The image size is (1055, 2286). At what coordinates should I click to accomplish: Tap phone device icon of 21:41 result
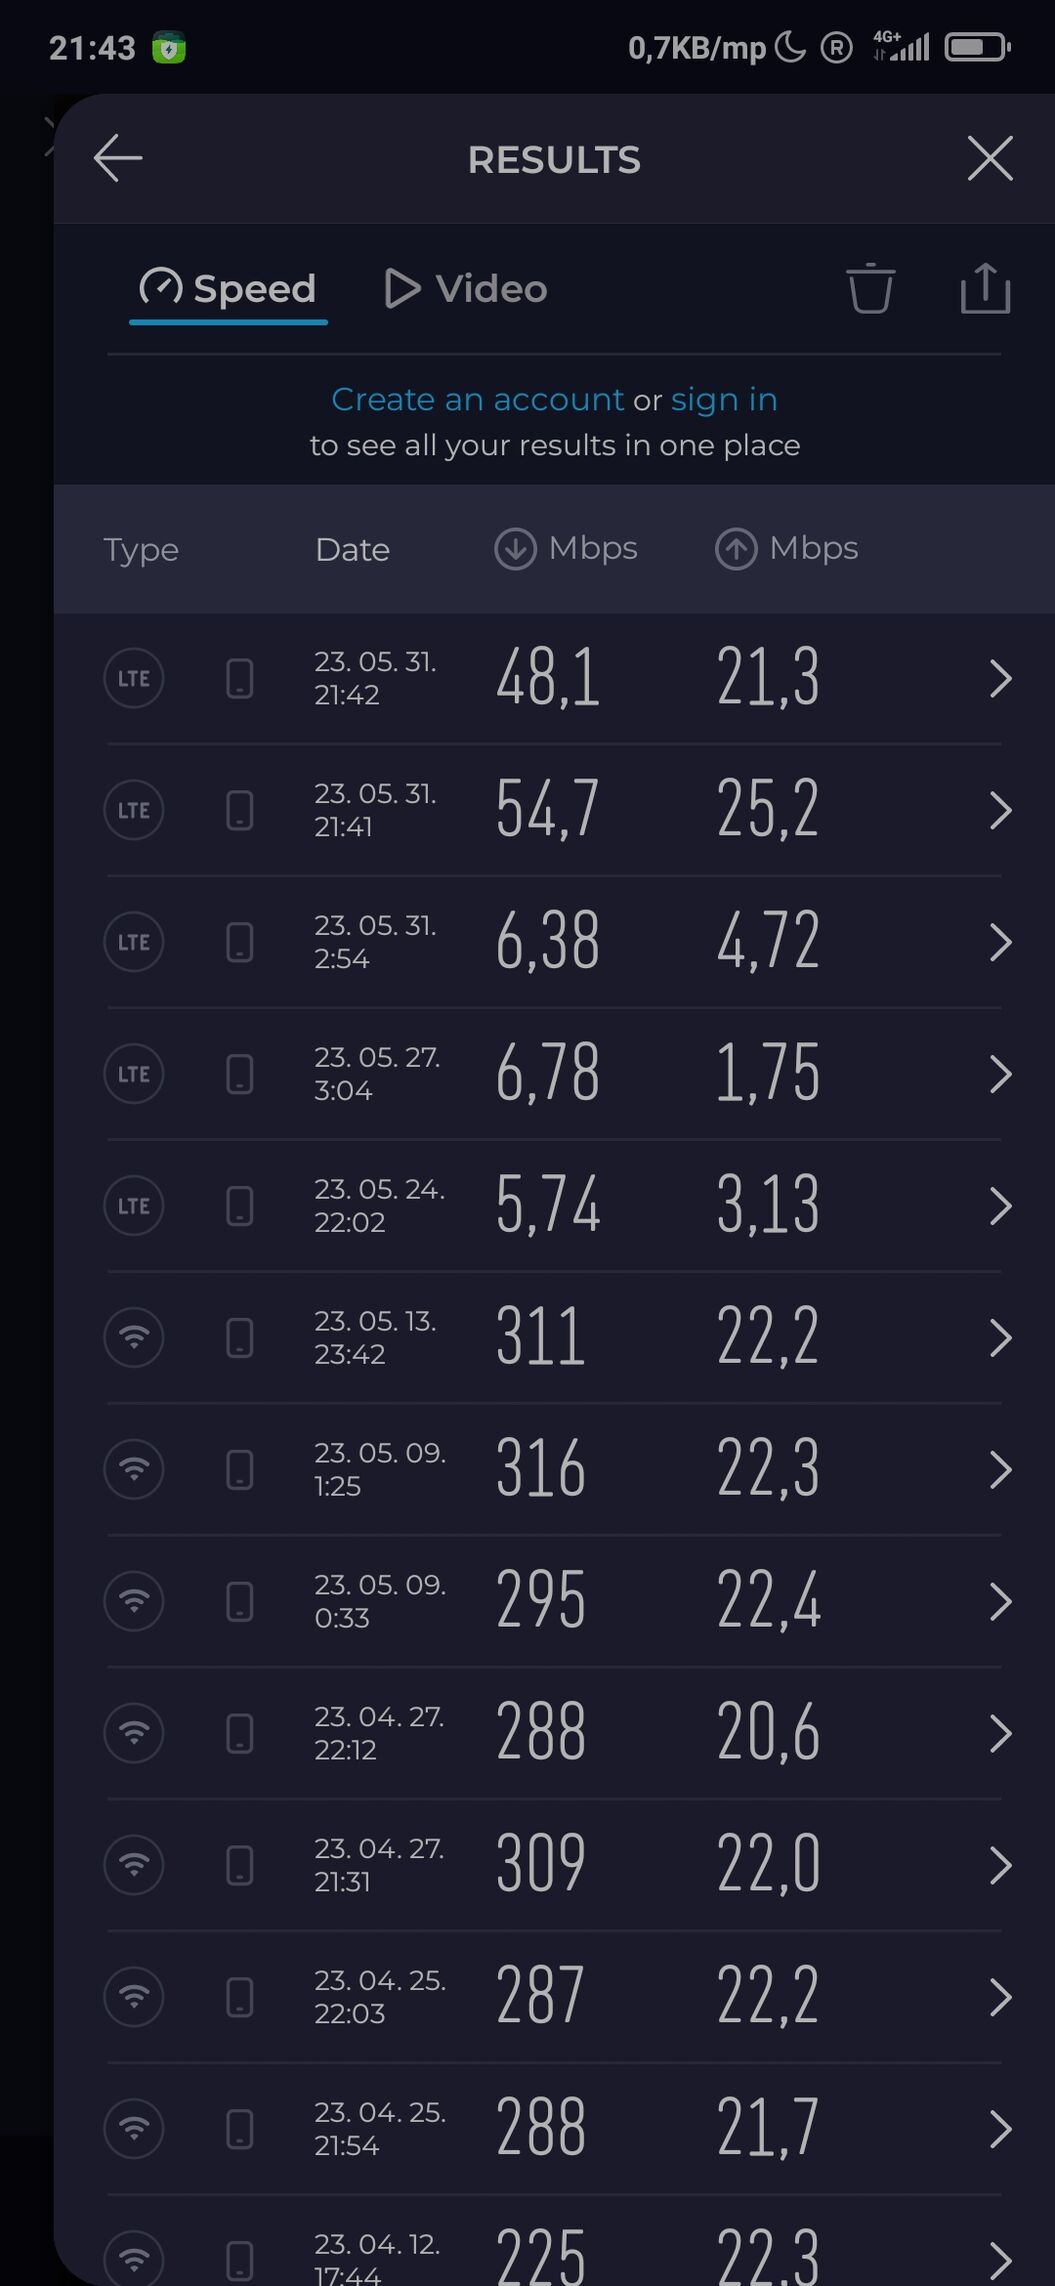(x=240, y=810)
